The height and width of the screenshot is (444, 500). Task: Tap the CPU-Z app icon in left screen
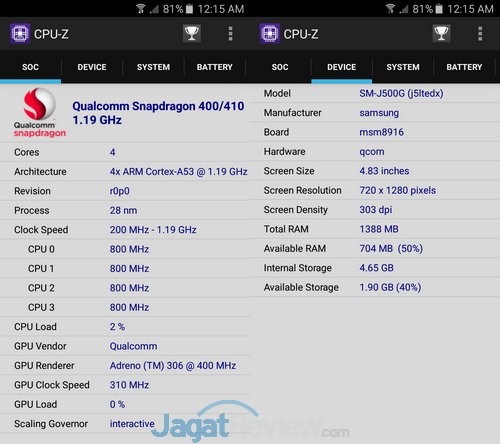[x=20, y=34]
